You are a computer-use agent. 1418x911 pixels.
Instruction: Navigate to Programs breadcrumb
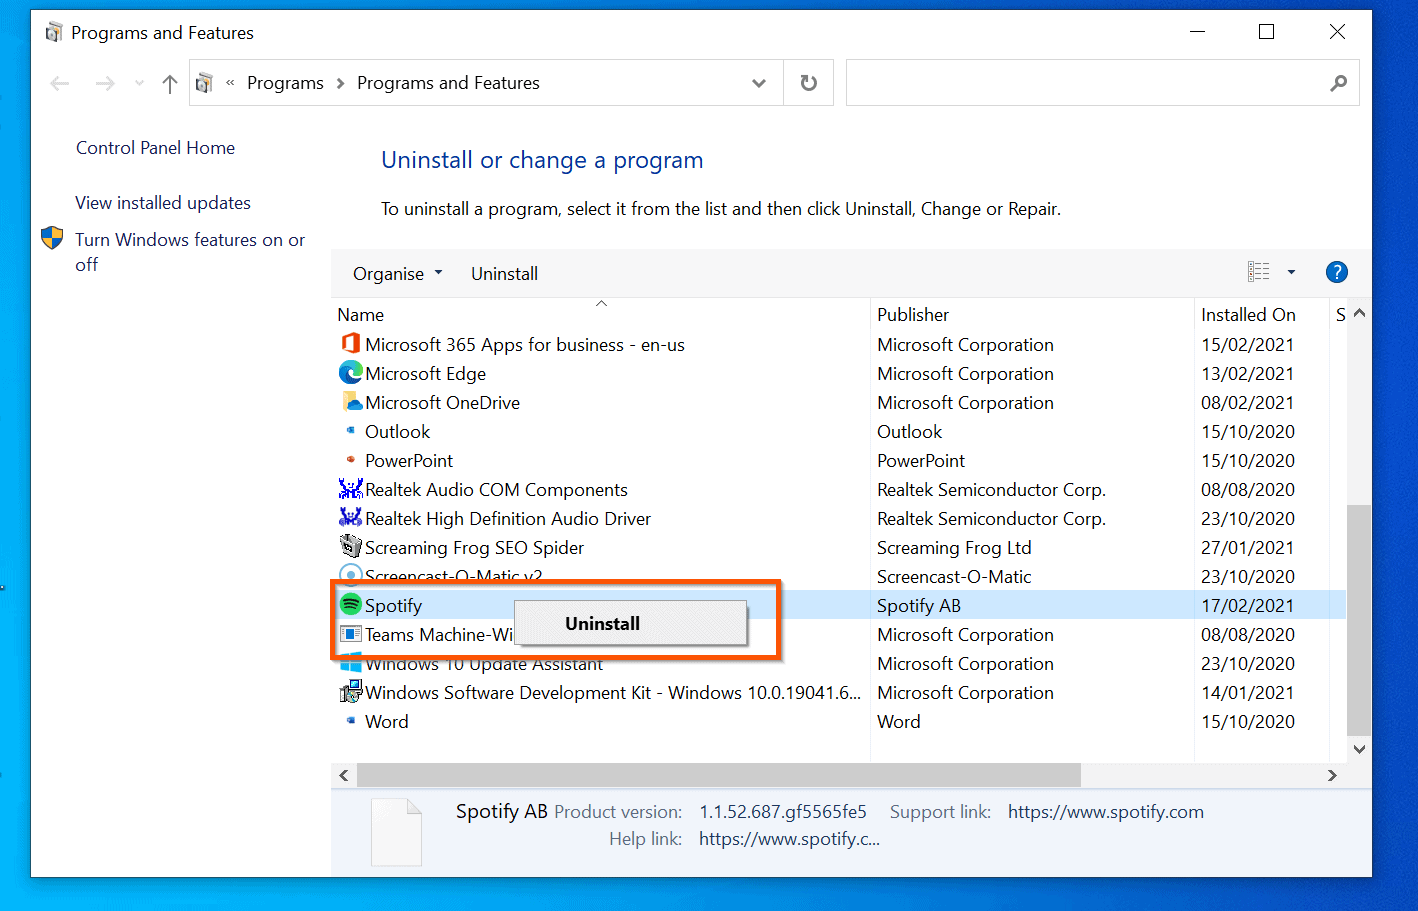[x=285, y=83]
